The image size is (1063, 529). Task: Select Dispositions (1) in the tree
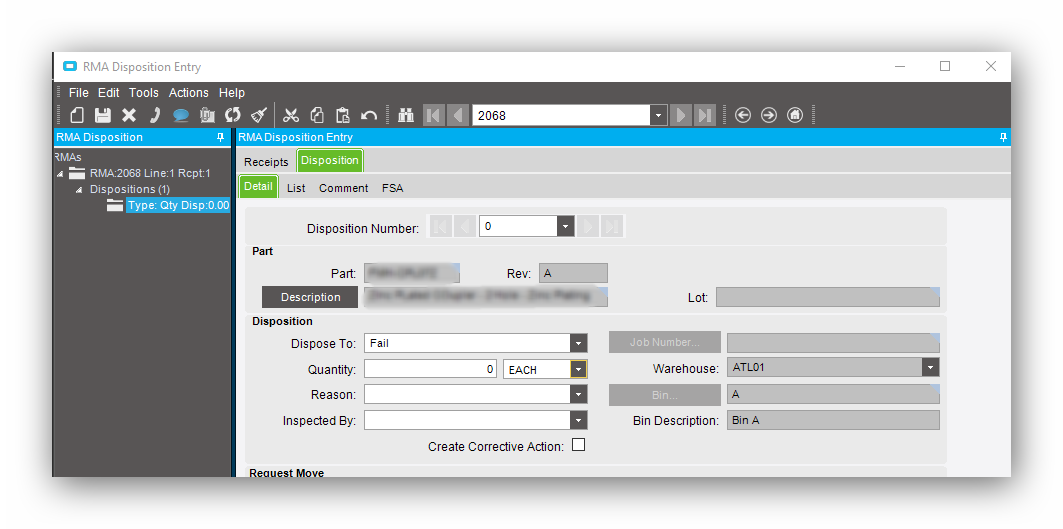pyautogui.click(x=130, y=189)
